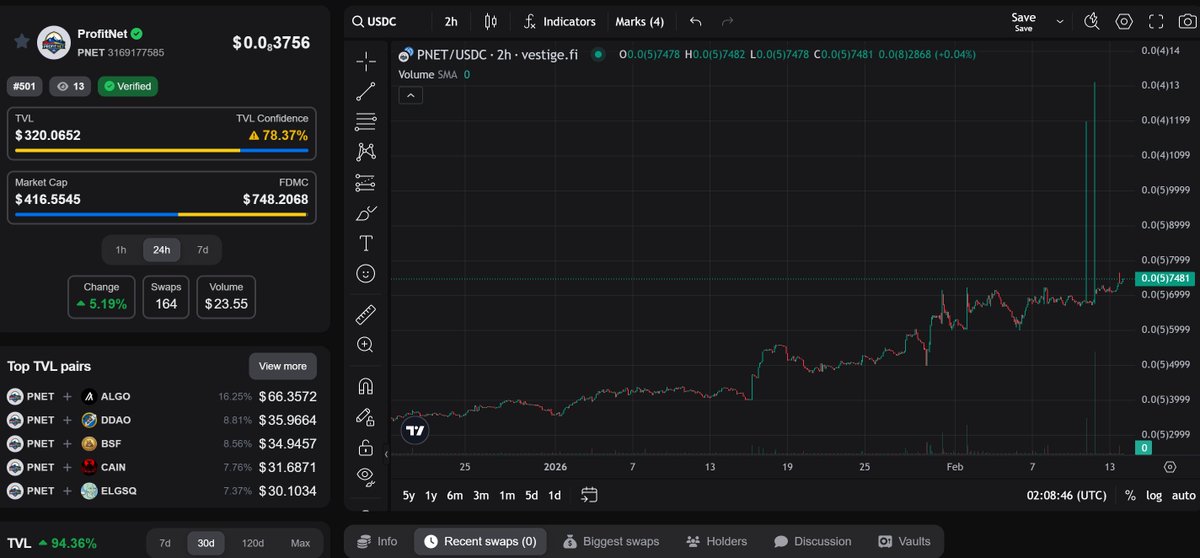Open the PNET + ELGSQ pair row
Image resolution: width=1200 pixels, height=558 pixels.
[x=162, y=490]
